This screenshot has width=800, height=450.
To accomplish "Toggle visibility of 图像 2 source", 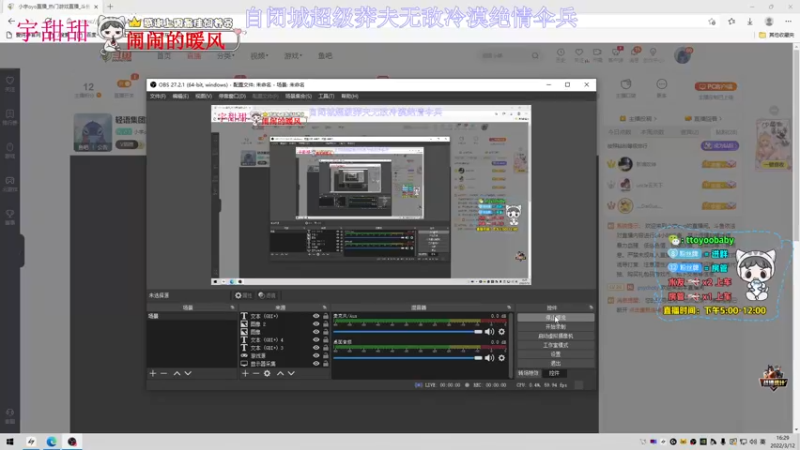I will (316, 324).
